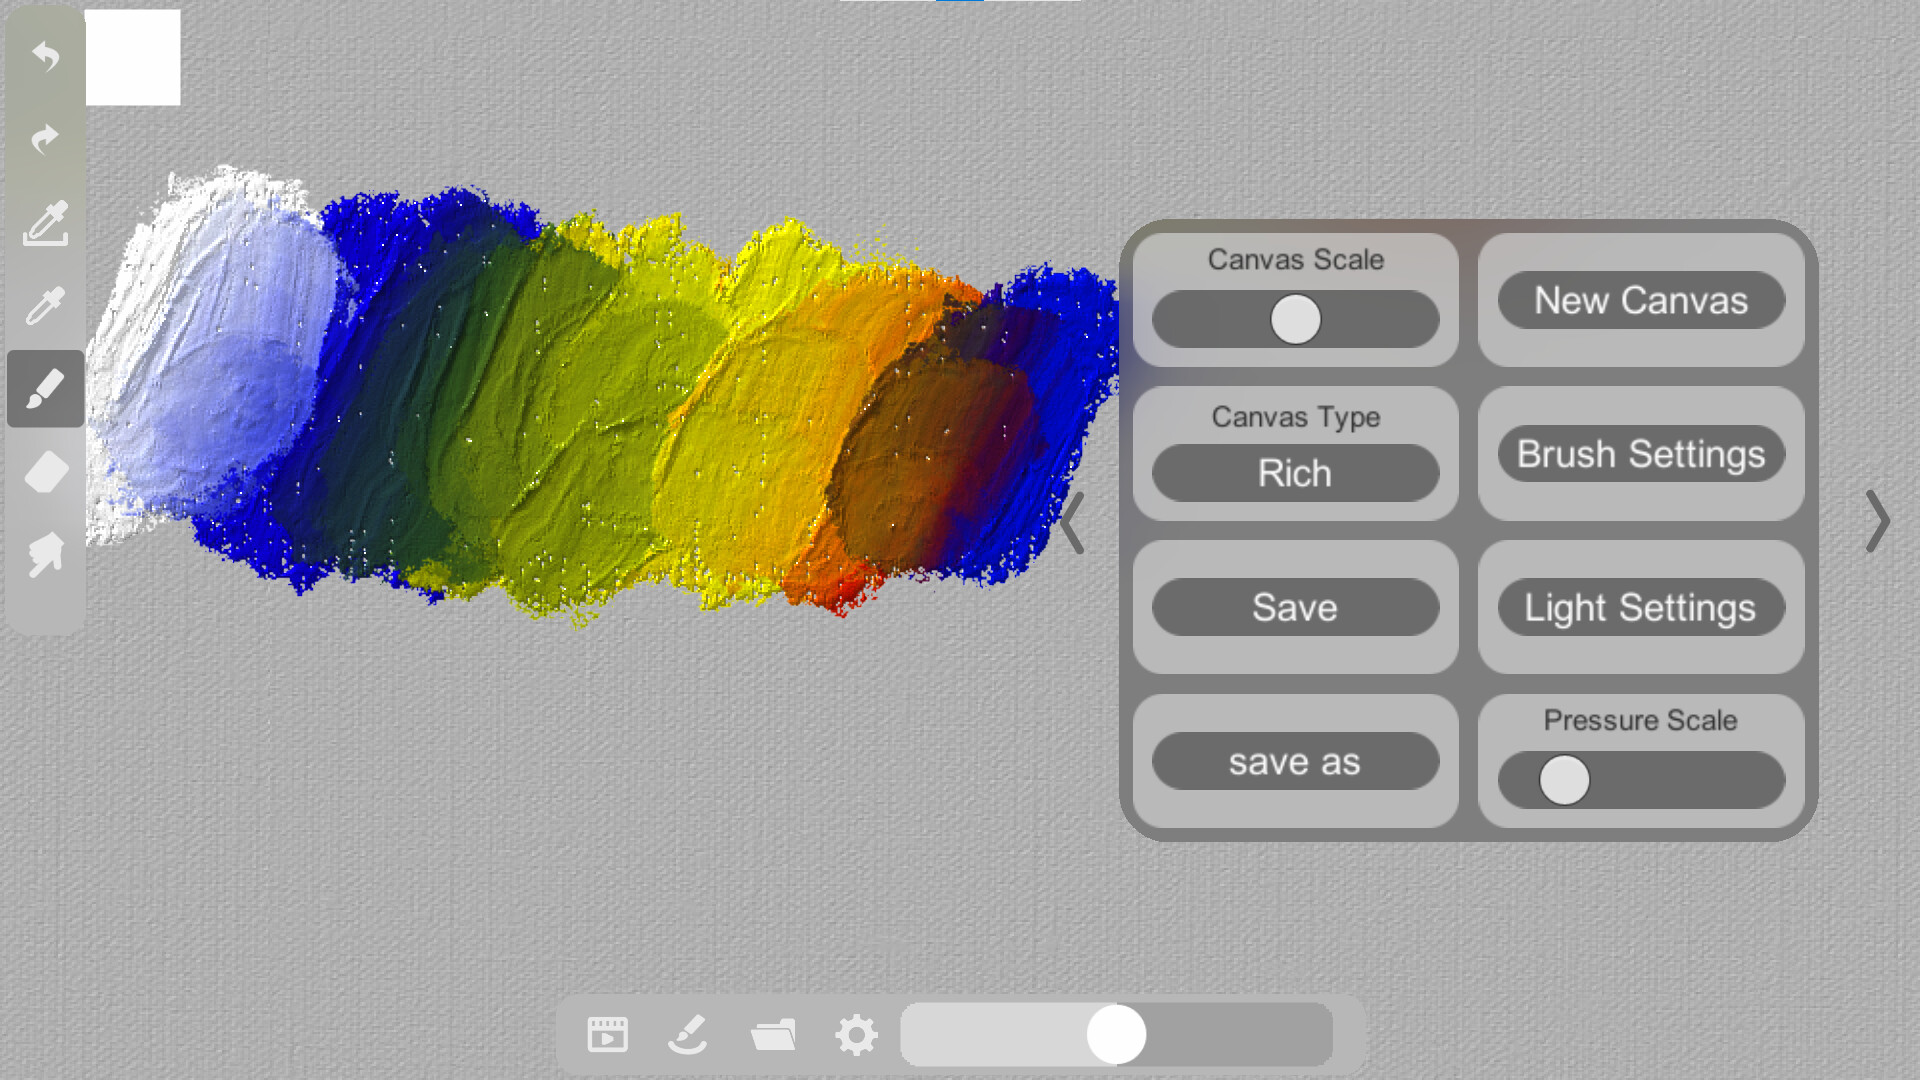Screen dimensions: 1920x1080
Task: Open the file browser folder icon
Action: pos(774,1035)
